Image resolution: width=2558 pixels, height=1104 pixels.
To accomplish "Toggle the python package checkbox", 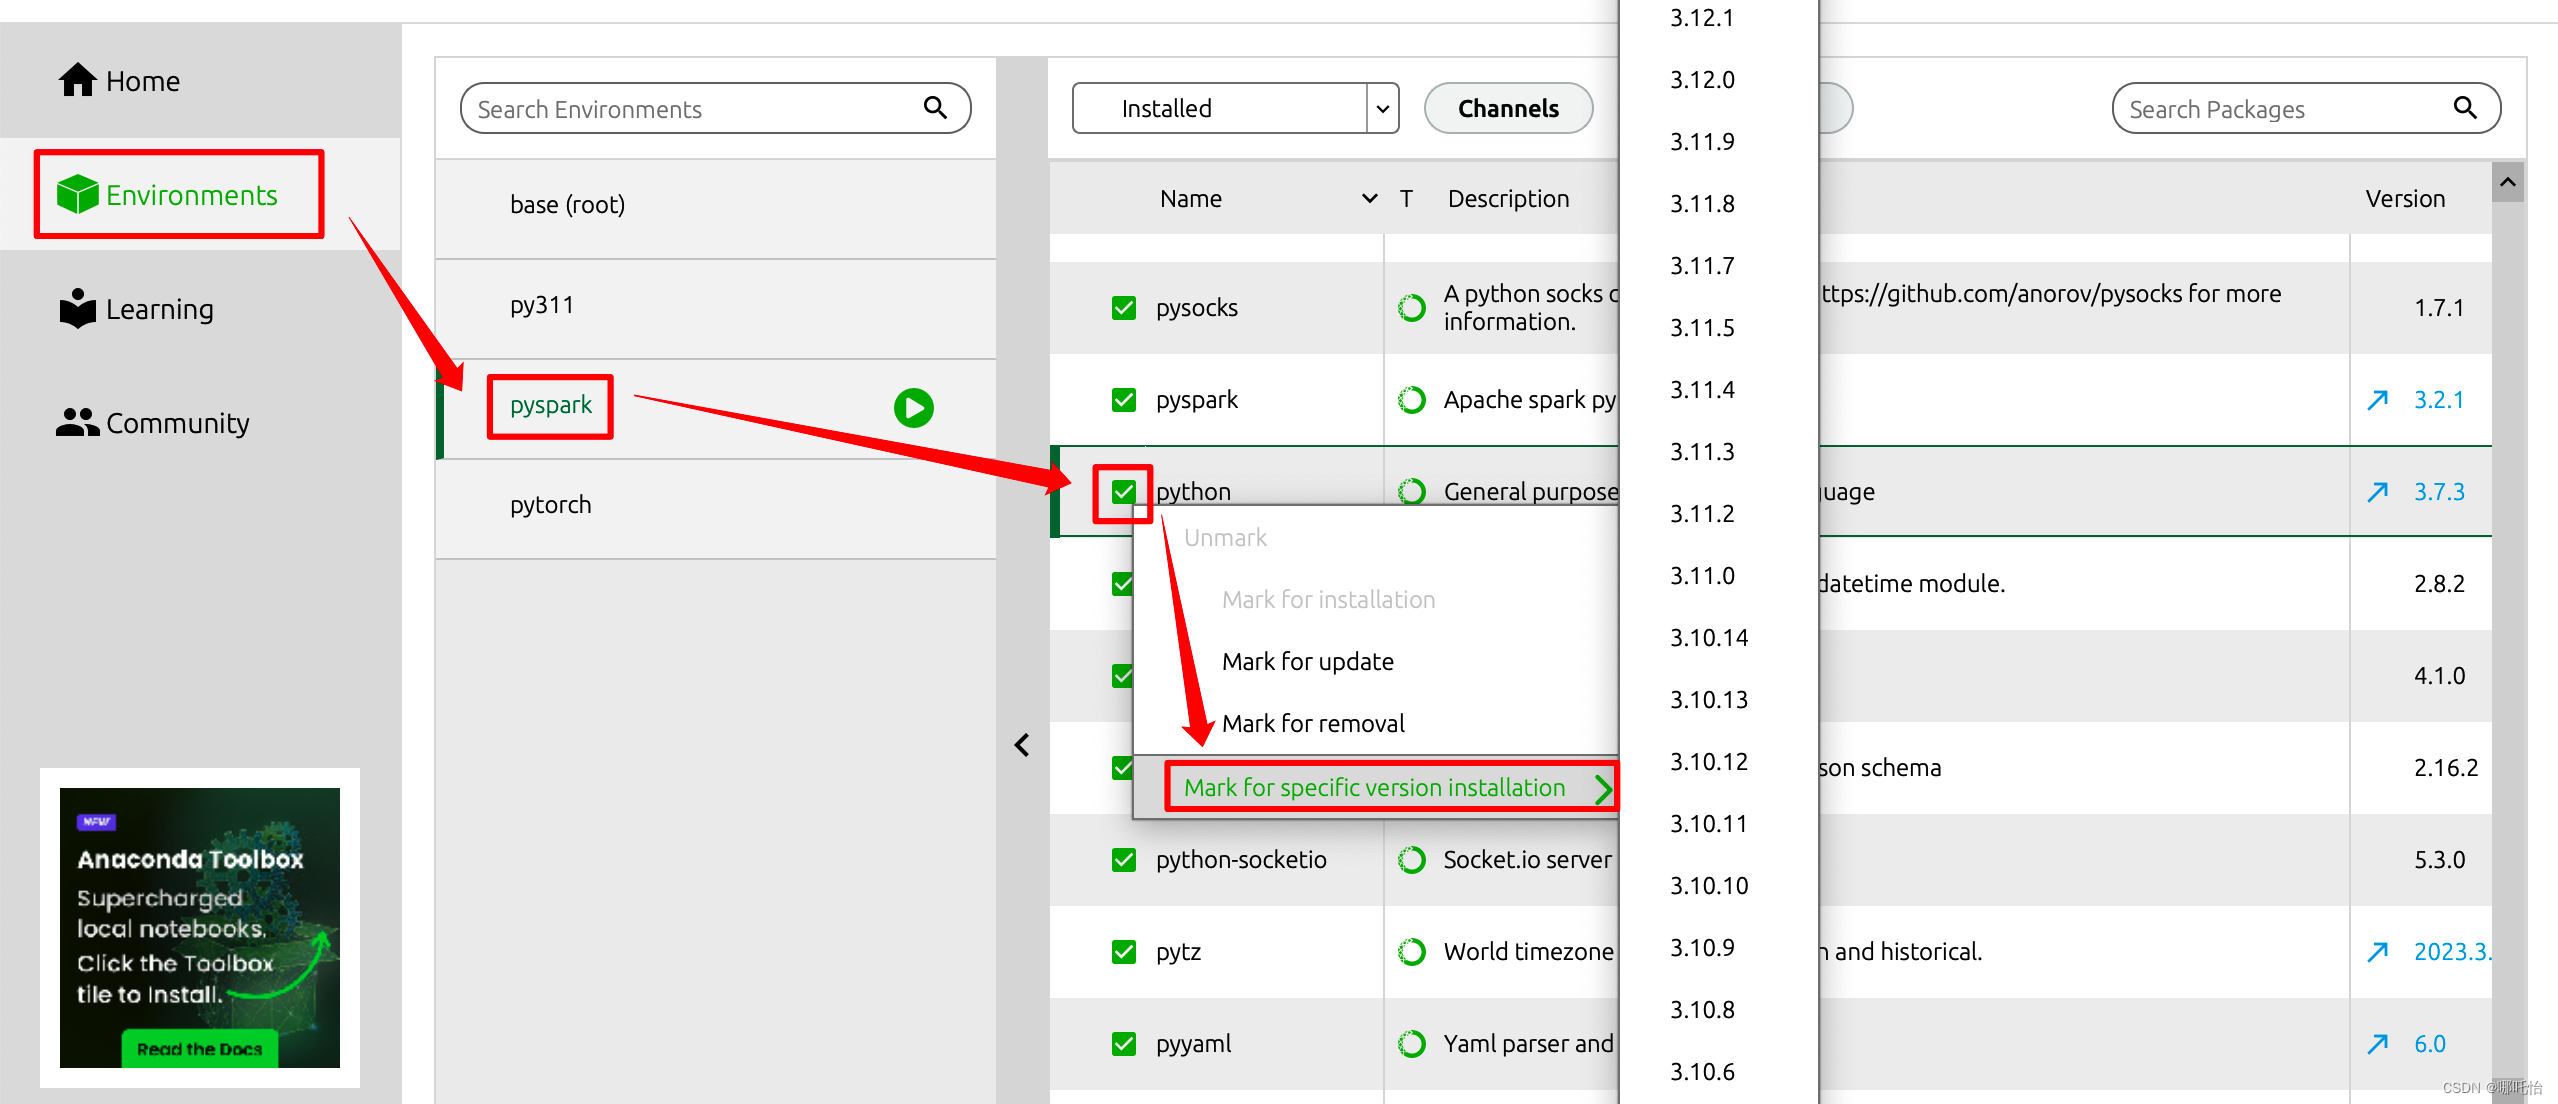I will [1124, 492].
